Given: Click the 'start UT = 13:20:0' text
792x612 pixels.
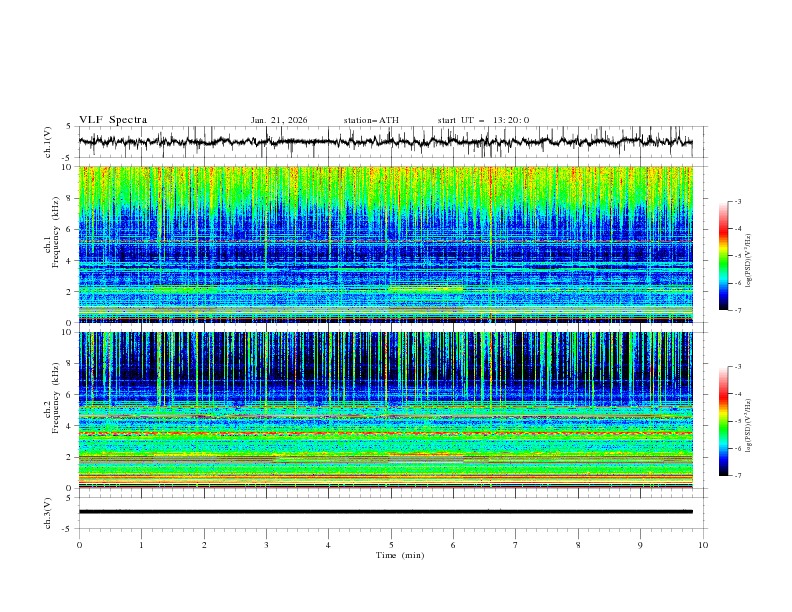Looking at the screenshot, I should point(483,120).
